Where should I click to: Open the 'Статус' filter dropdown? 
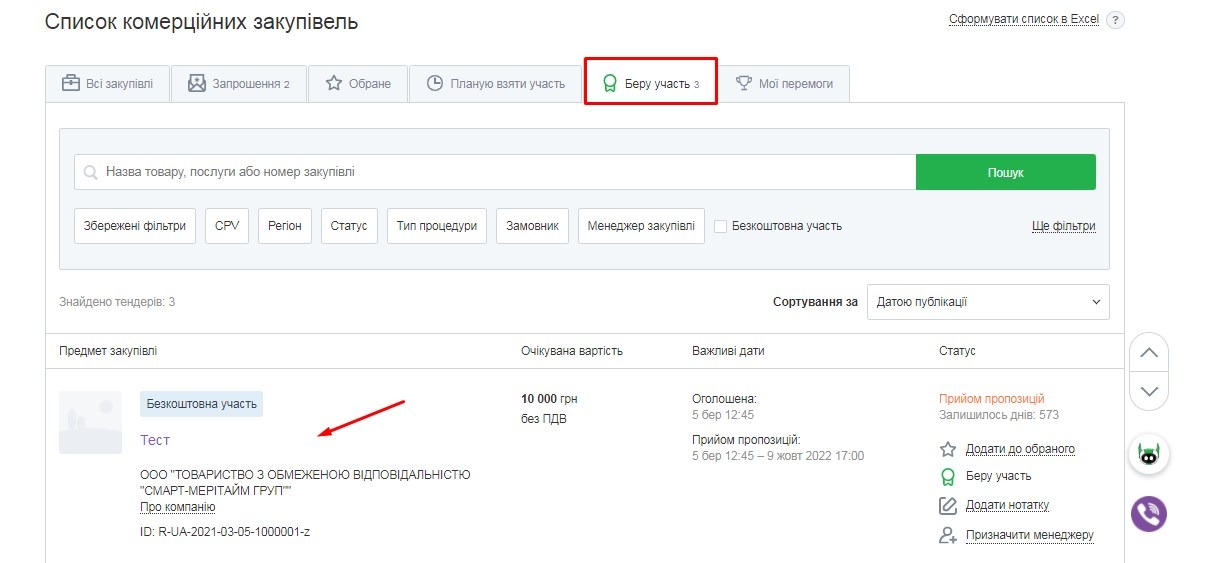[x=349, y=226]
